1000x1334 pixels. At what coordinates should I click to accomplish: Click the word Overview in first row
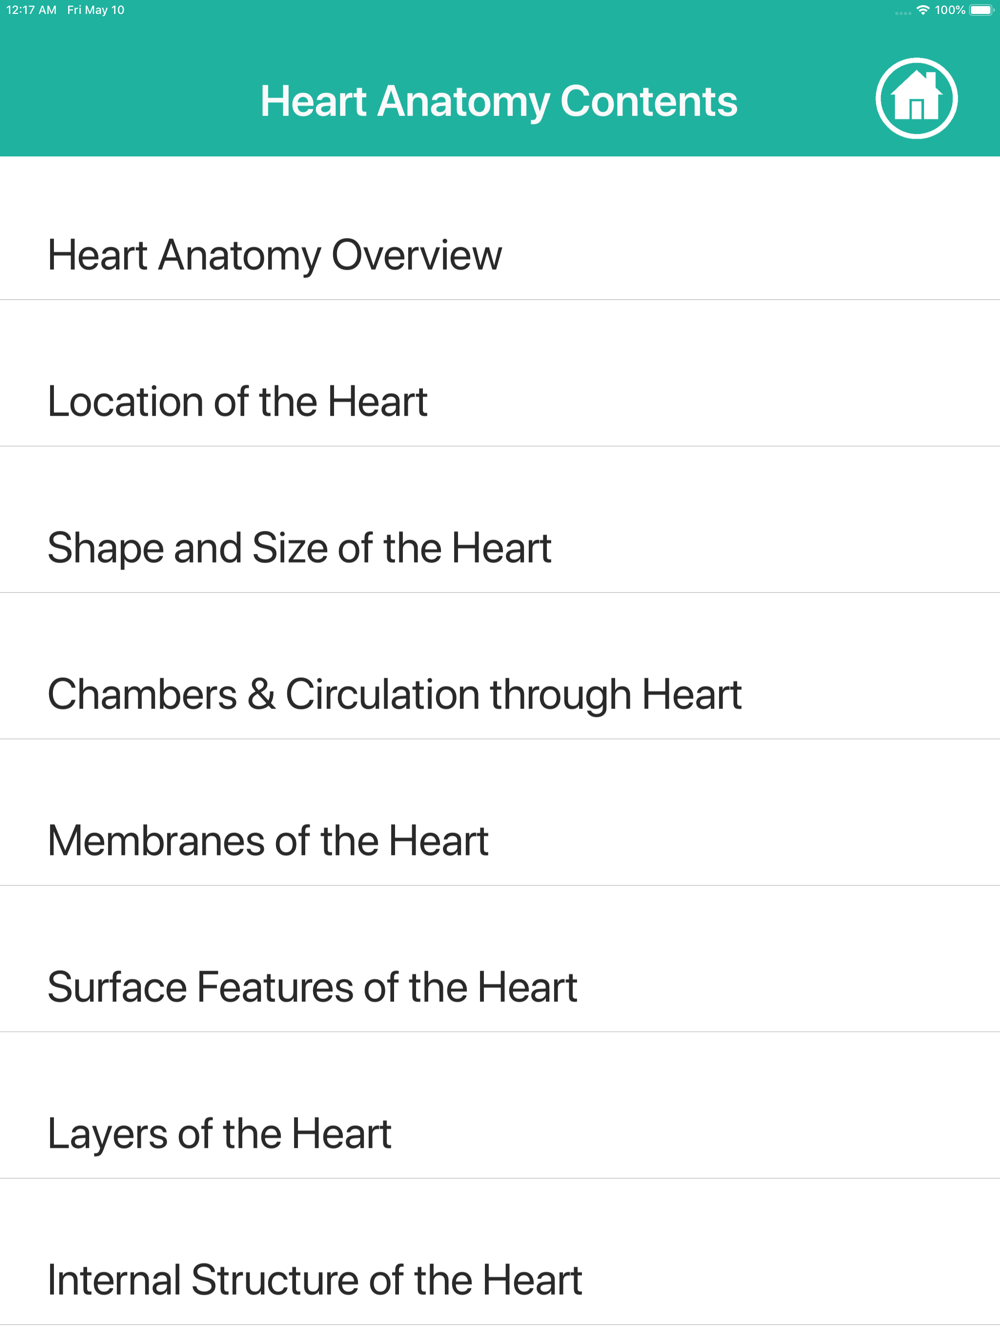417,255
